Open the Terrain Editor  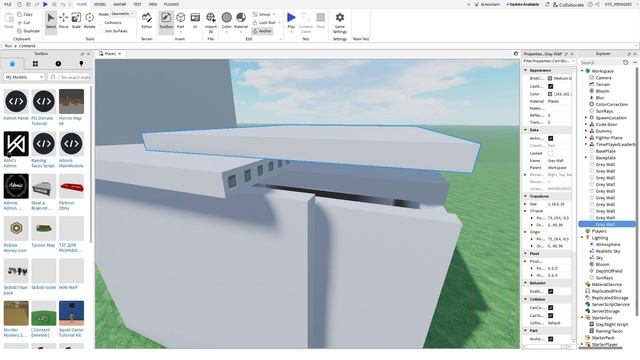click(147, 20)
